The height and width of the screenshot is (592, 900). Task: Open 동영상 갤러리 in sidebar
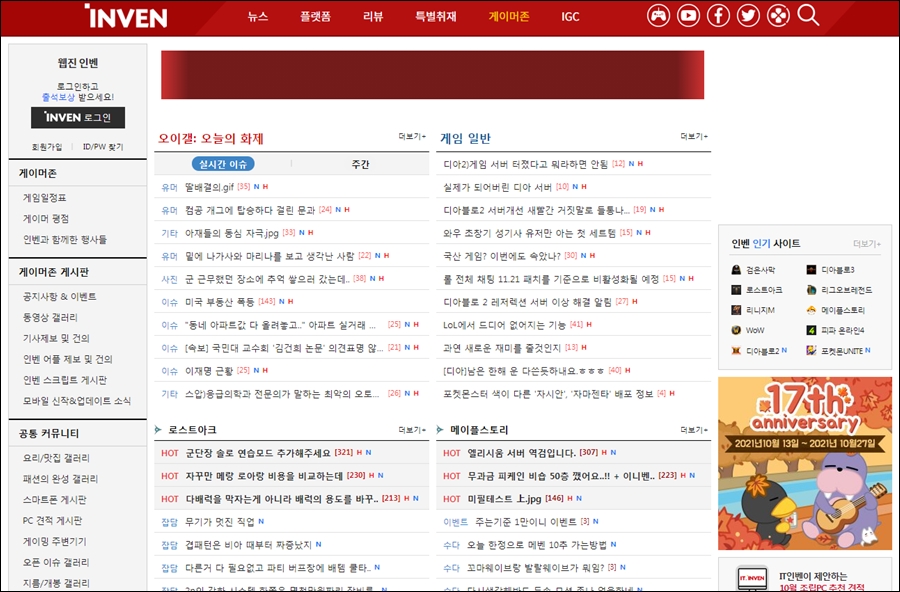(50, 317)
